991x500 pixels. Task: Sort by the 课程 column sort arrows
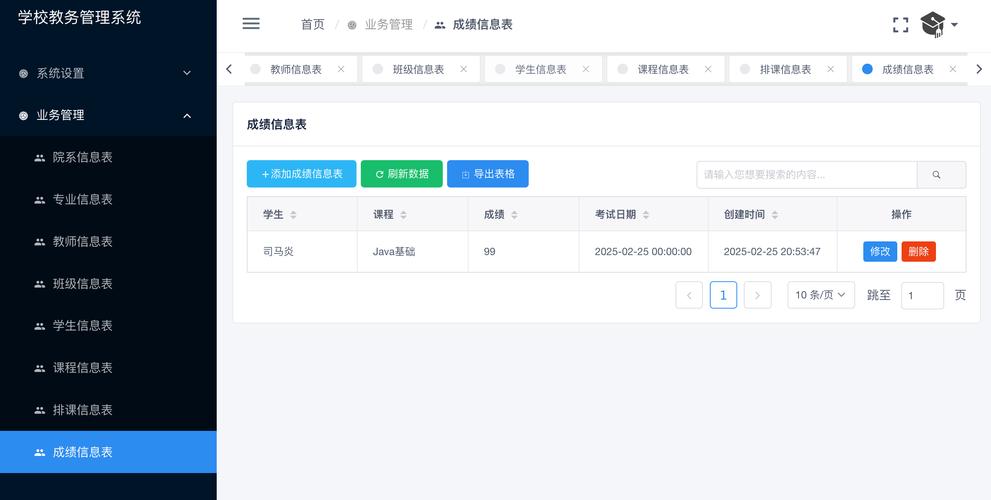coord(403,215)
